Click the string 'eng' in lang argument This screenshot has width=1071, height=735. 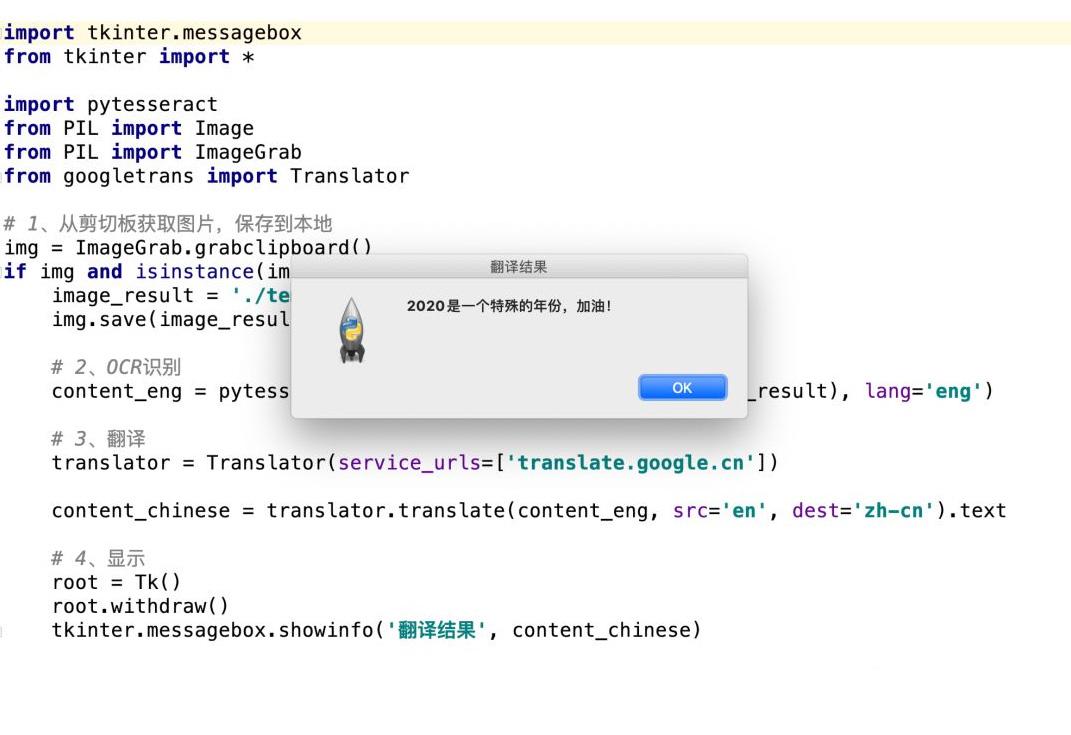click(x=953, y=391)
